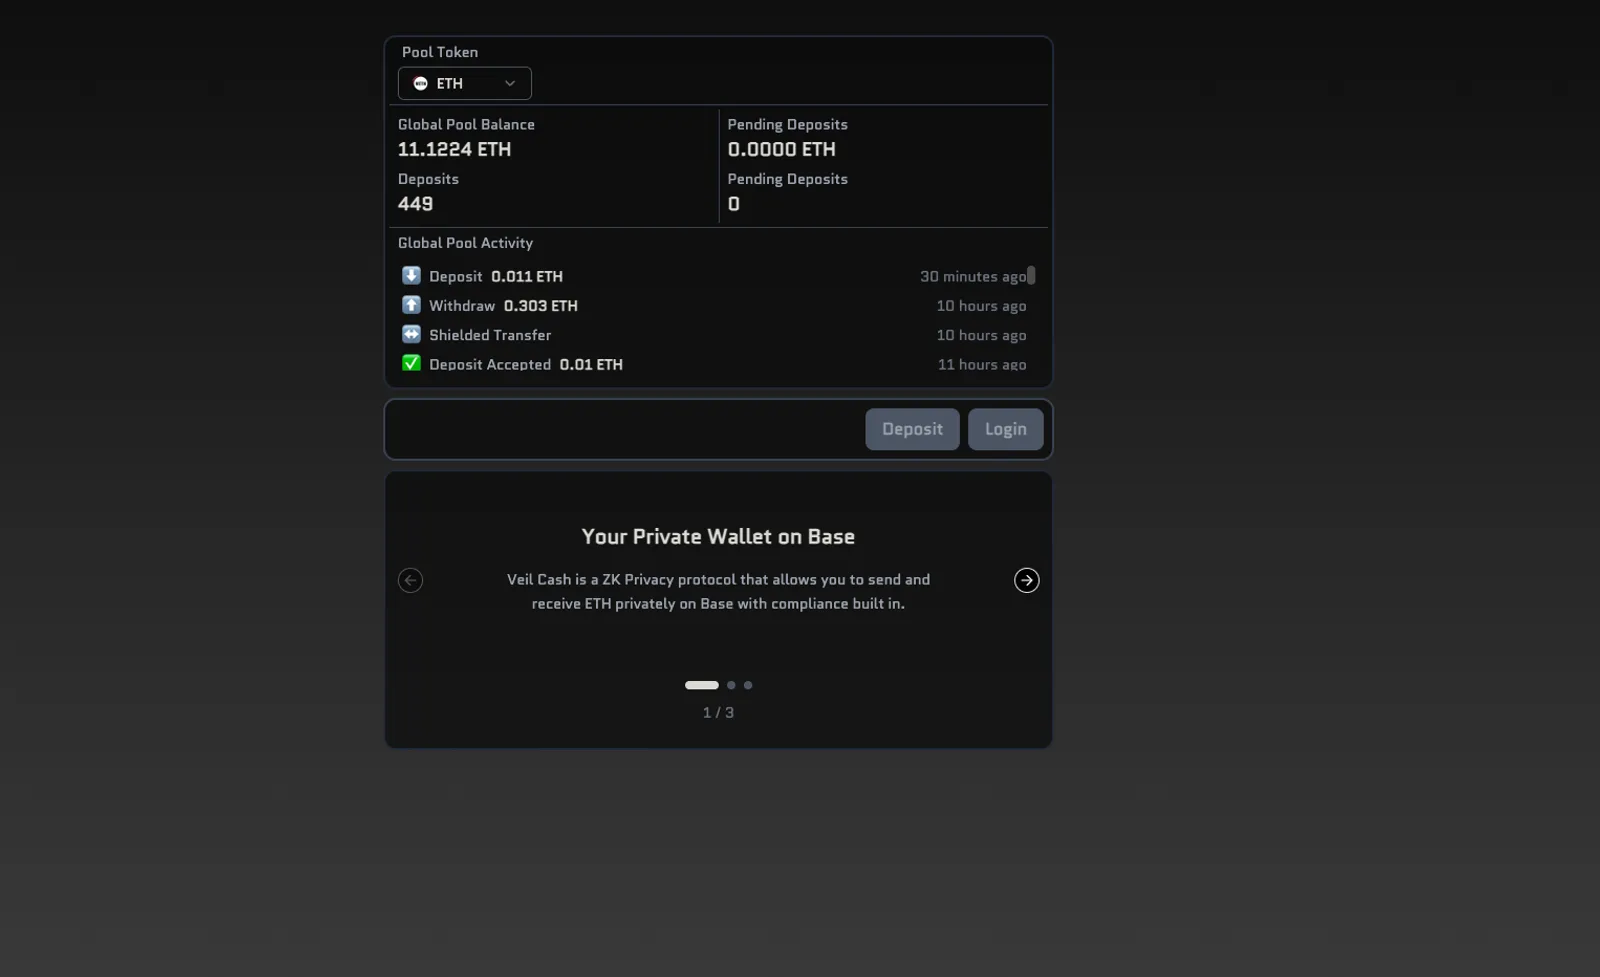Click the Pool Token label
Screen dimensions: 1600x977
440,52
